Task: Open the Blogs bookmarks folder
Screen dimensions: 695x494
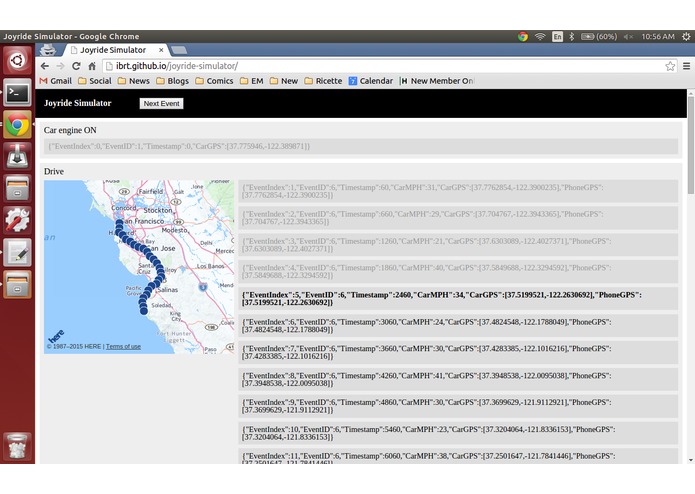Action: pyautogui.click(x=173, y=81)
